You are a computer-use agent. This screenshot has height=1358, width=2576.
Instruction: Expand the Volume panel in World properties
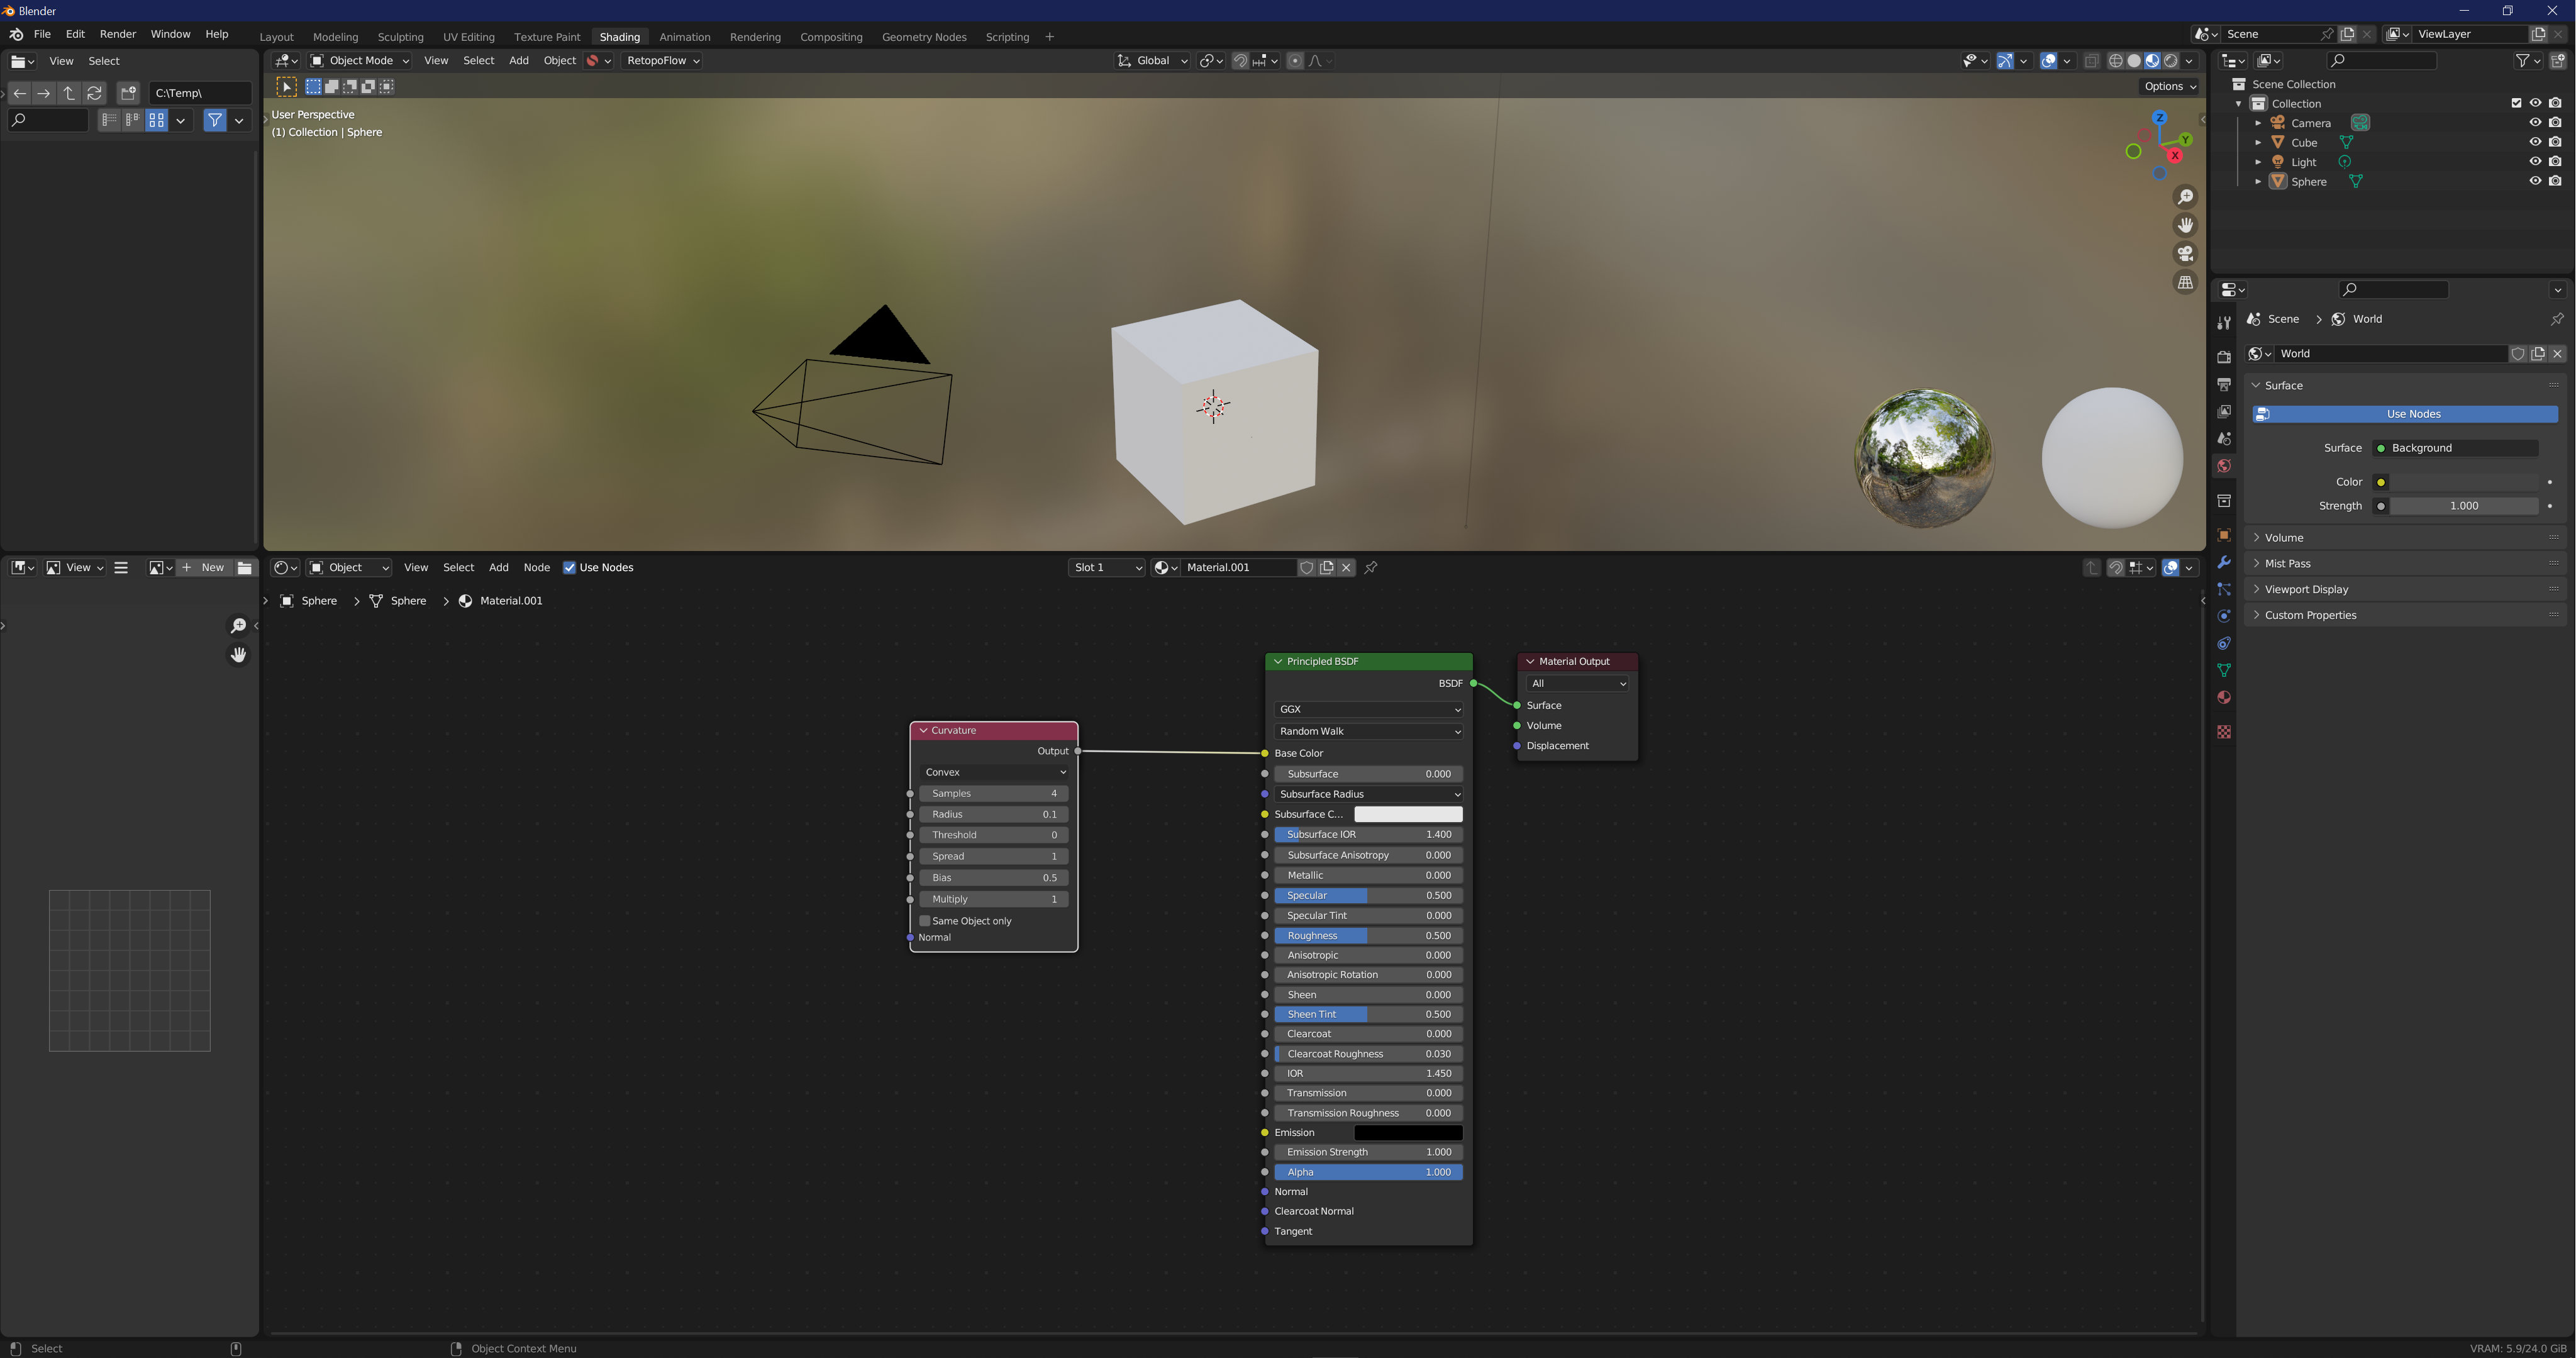point(2283,537)
